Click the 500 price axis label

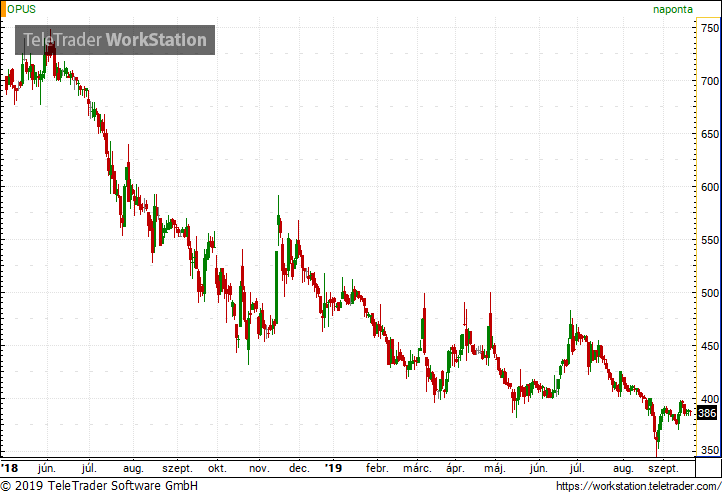[x=710, y=293]
